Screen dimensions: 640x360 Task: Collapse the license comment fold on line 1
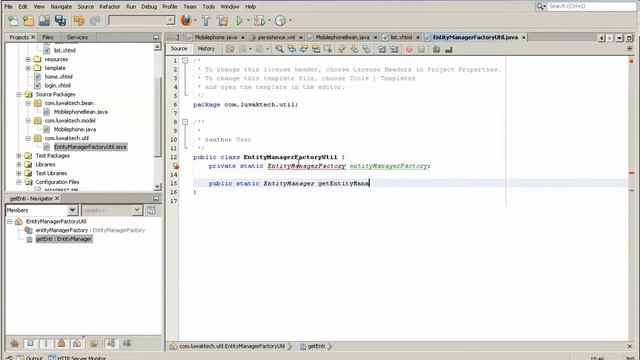[x=185, y=60]
